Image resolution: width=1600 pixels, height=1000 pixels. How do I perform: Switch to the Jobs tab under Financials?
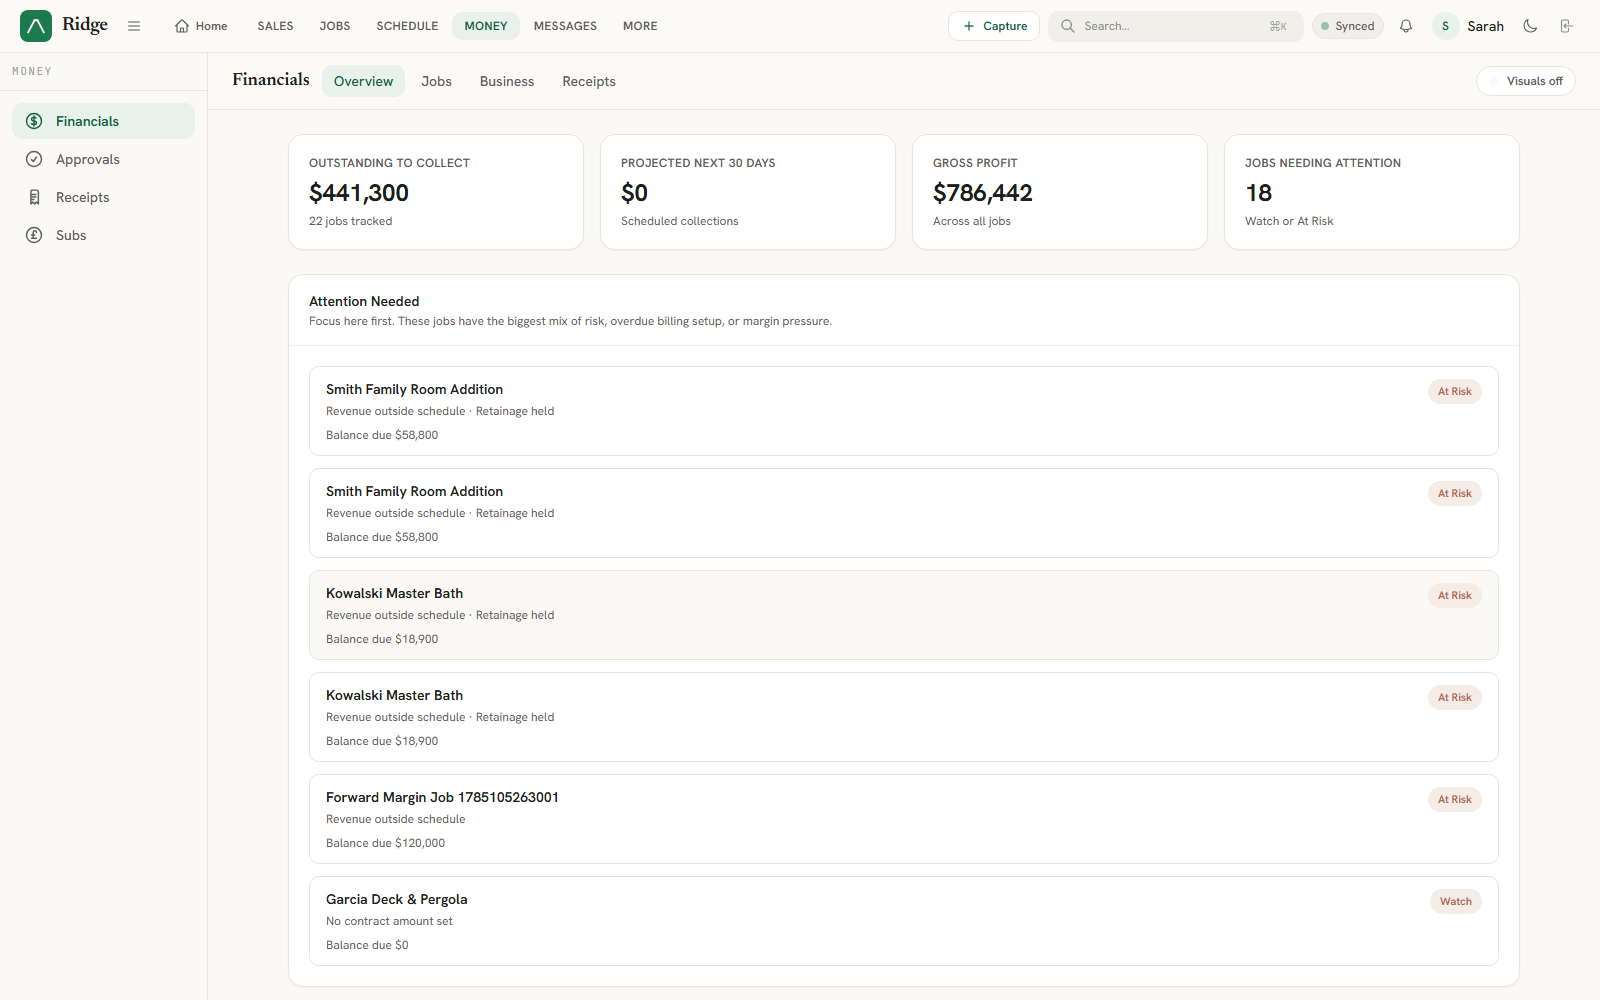point(436,81)
